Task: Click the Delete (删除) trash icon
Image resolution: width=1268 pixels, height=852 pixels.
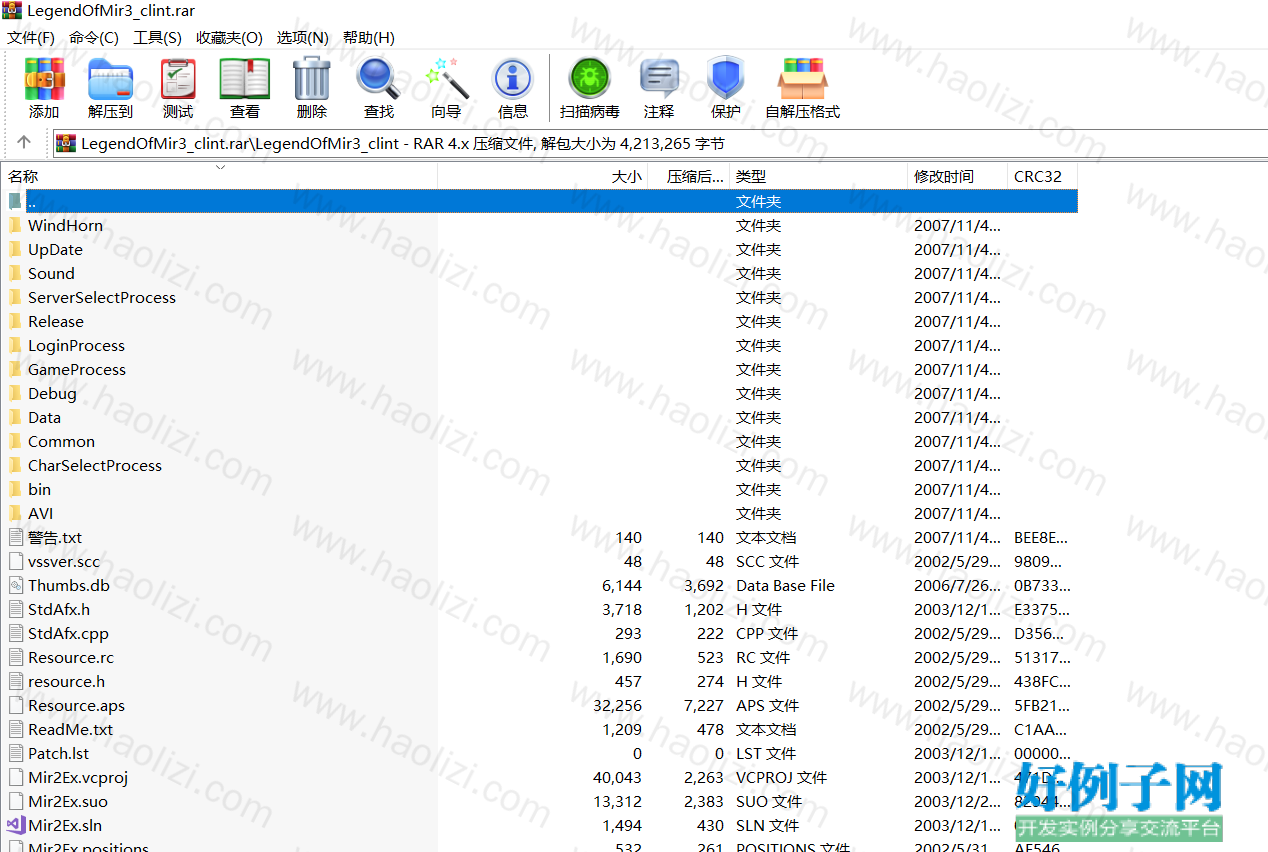Action: [x=312, y=79]
